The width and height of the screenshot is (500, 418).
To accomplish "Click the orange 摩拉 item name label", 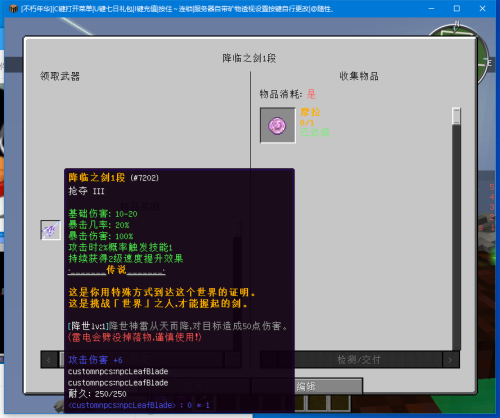I will click(x=310, y=112).
